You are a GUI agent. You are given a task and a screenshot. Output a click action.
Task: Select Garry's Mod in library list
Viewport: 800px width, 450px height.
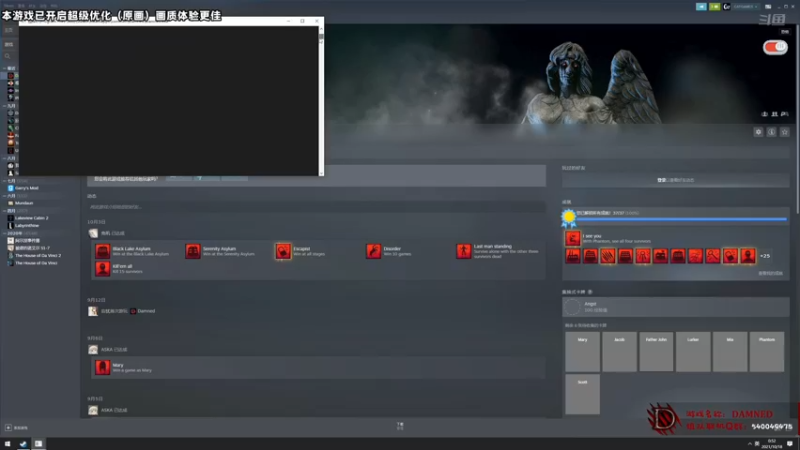pos(27,188)
